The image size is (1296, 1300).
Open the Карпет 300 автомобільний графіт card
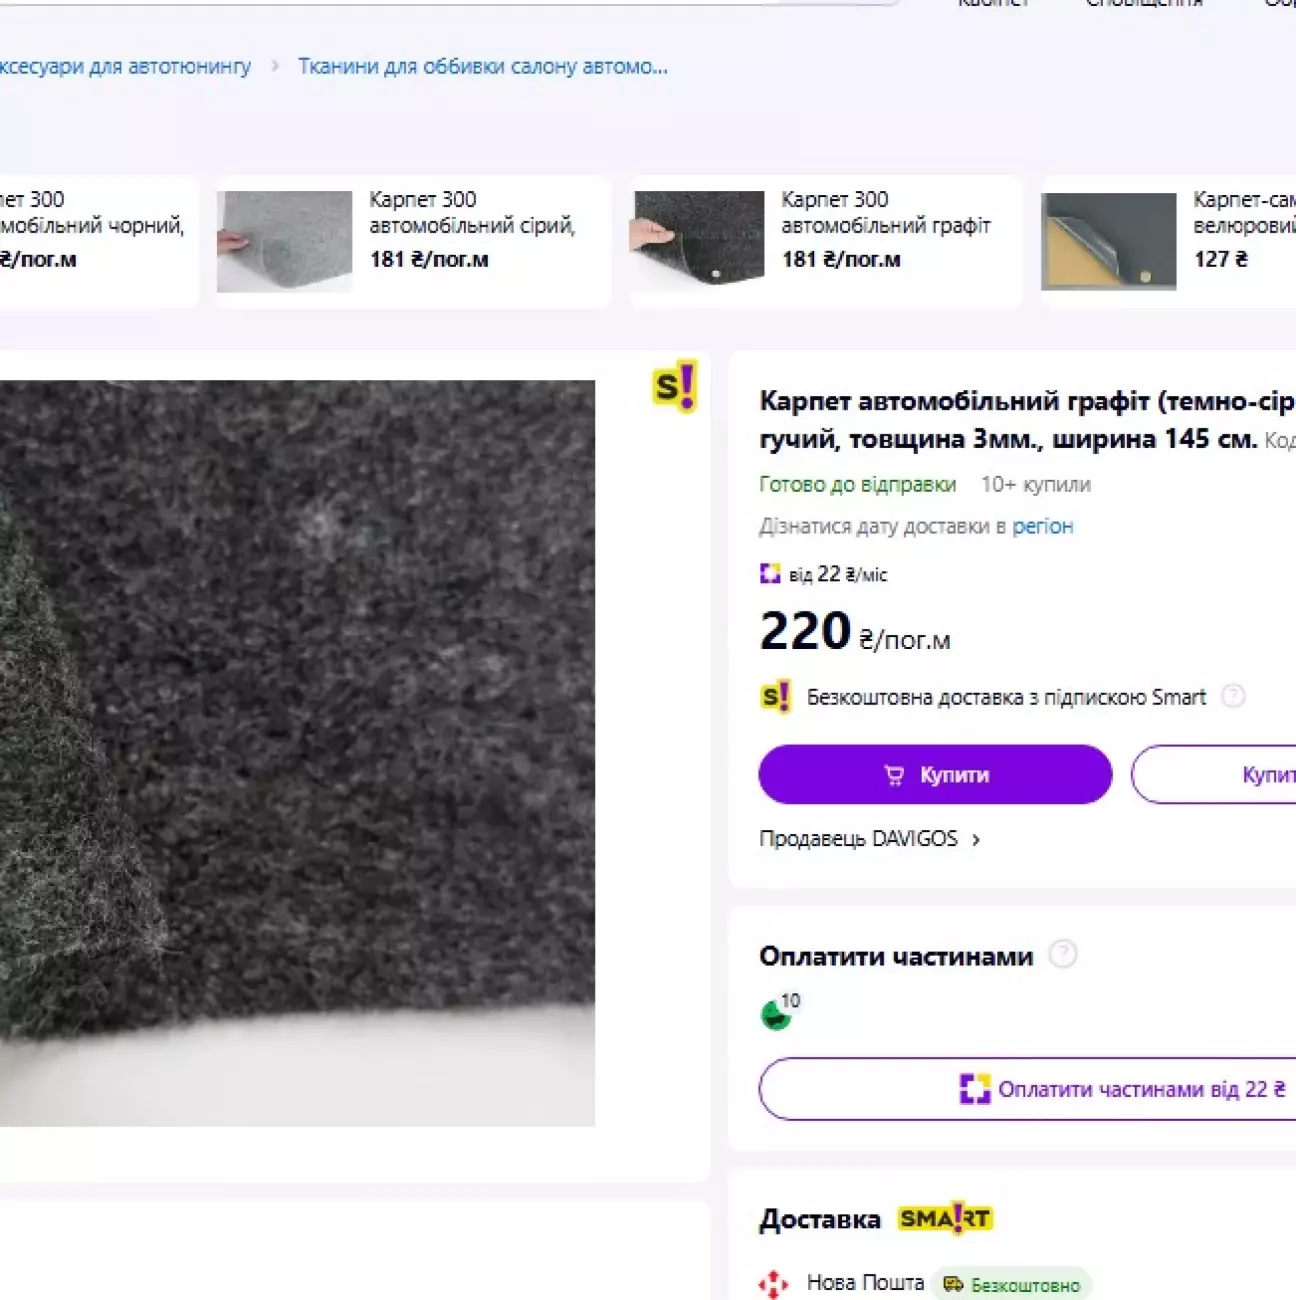826,242
